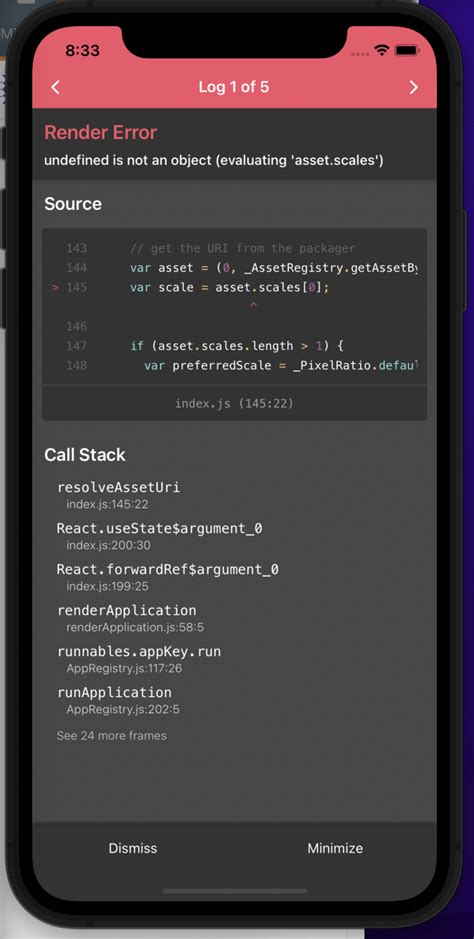Tap the battery status icon
474x939 pixels.
pos(406,51)
